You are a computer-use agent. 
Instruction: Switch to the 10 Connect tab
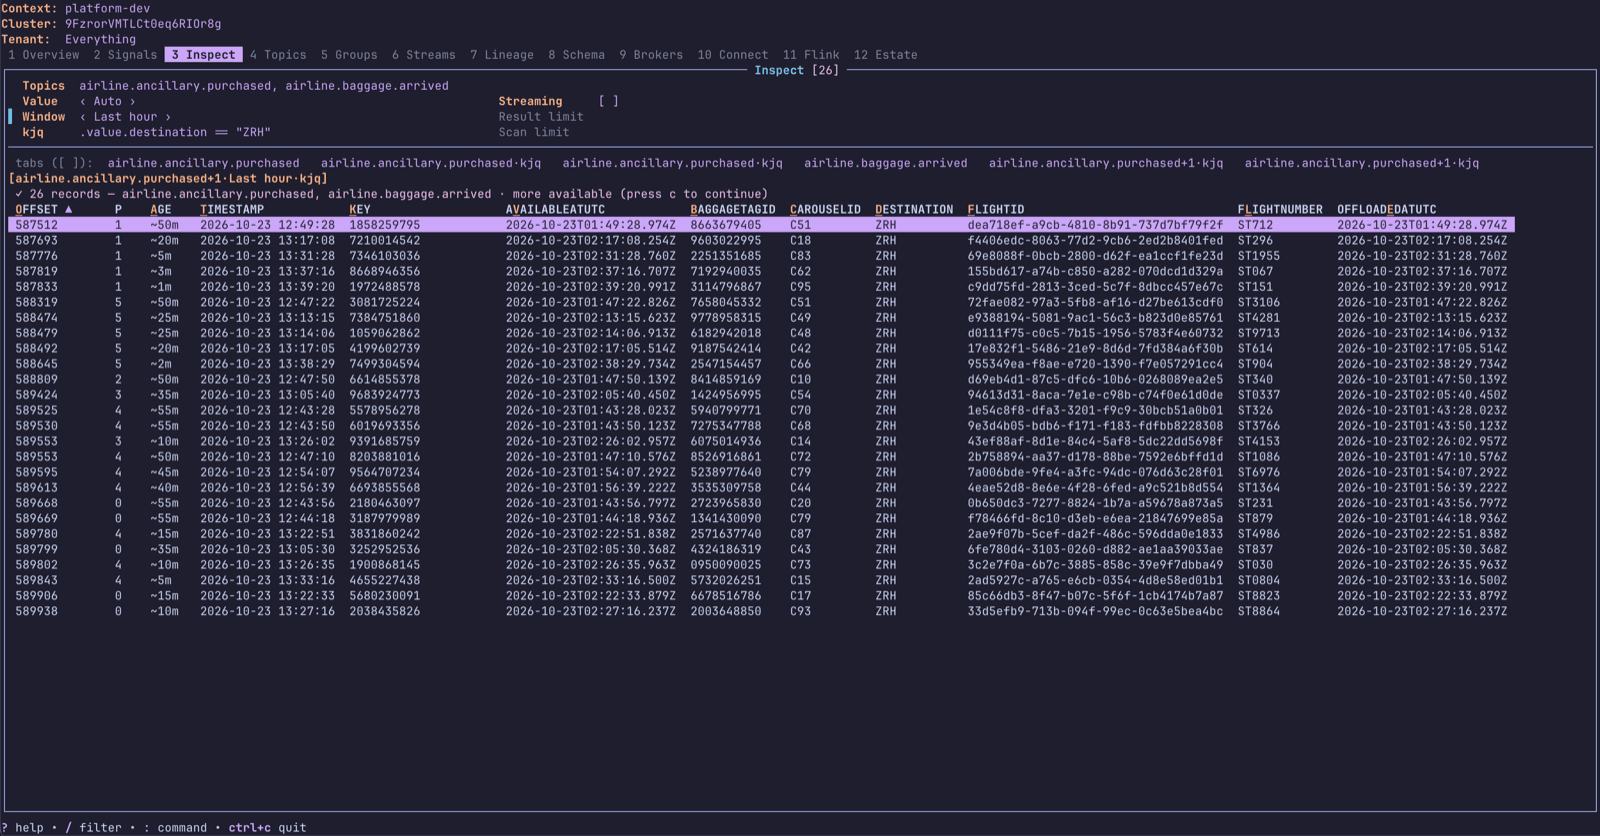[x=733, y=55]
